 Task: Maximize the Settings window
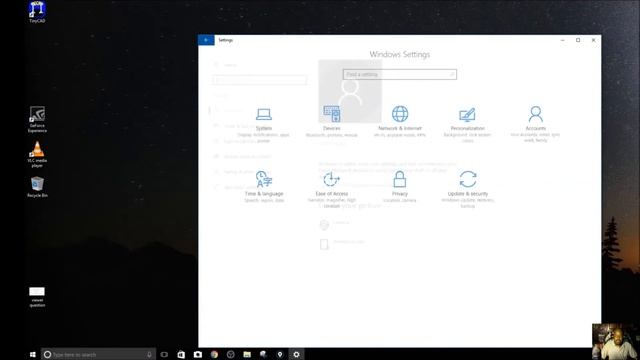578,40
